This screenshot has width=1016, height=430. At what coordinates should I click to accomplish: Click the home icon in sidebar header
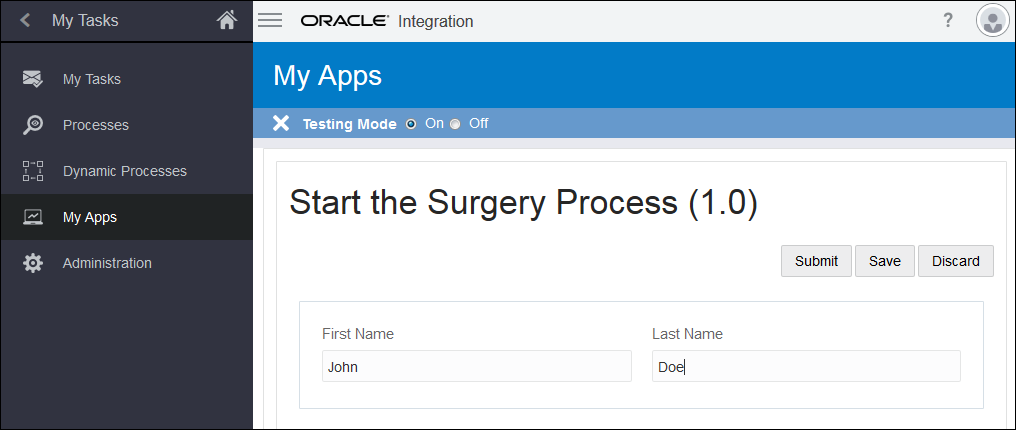tap(227, 20)
